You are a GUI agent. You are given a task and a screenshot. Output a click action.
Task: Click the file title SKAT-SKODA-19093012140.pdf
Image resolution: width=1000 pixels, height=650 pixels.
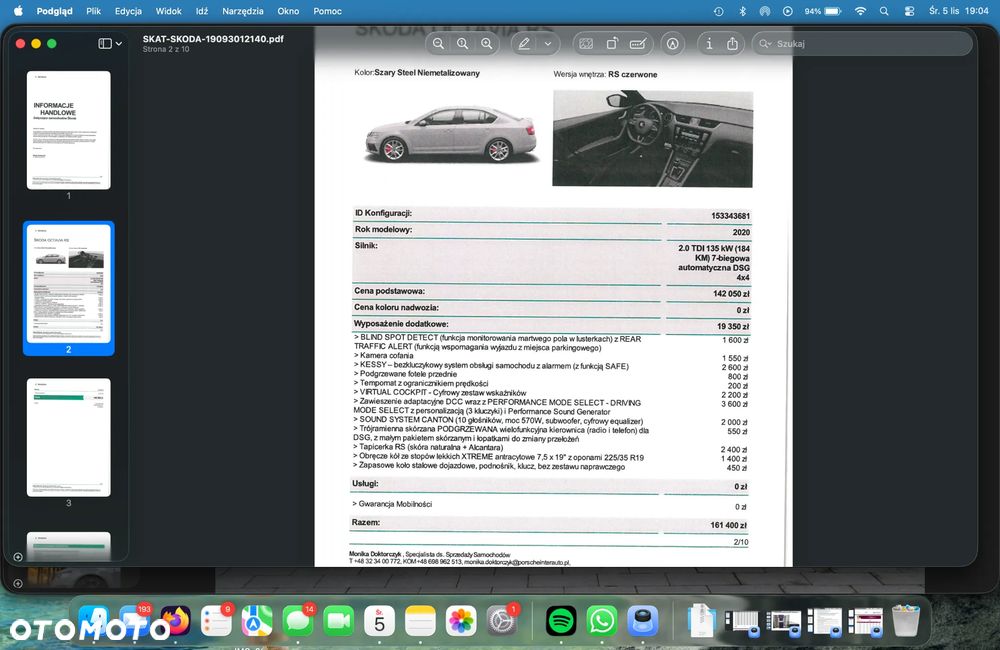[213, 38]
